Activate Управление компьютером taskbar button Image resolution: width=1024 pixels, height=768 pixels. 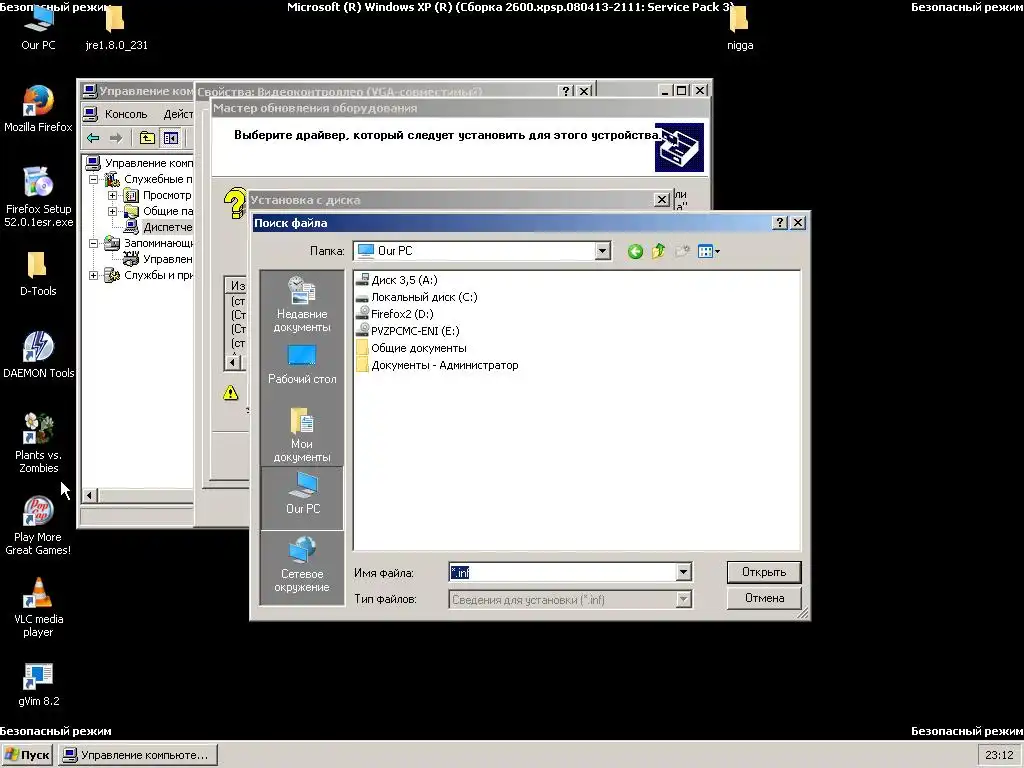tap(137, 755)
